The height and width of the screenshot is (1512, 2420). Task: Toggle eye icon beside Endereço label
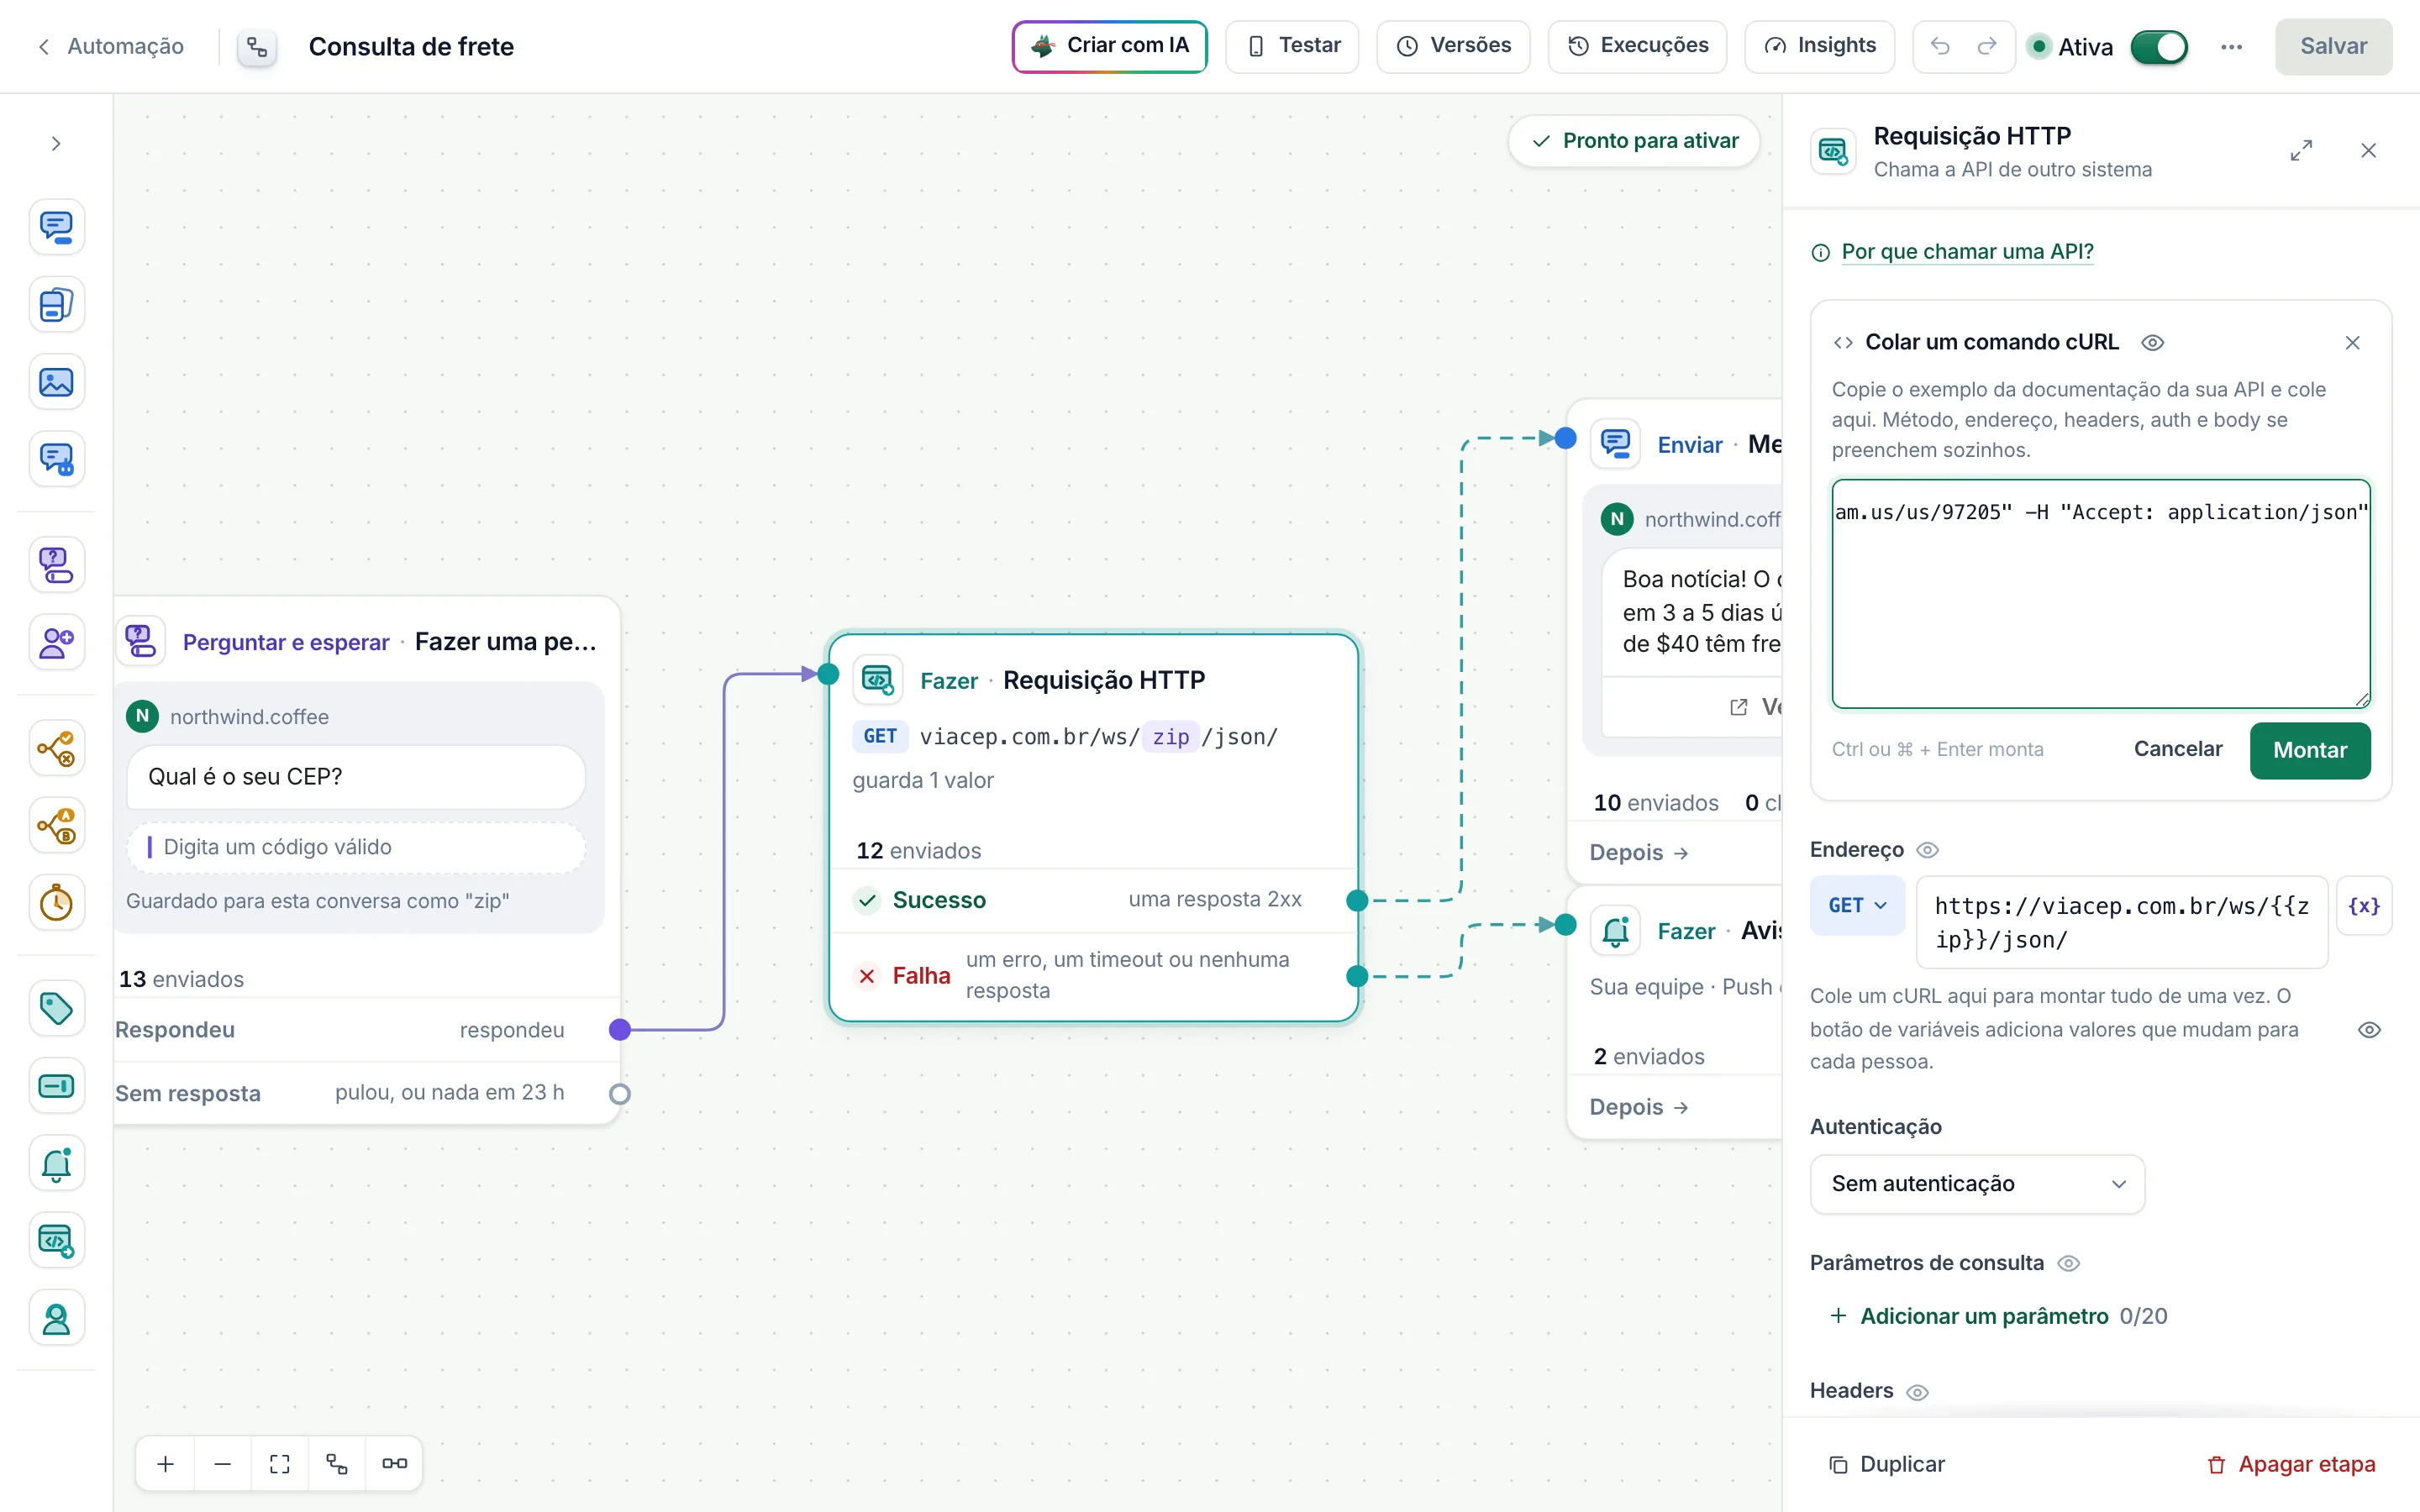(1927, 850)
